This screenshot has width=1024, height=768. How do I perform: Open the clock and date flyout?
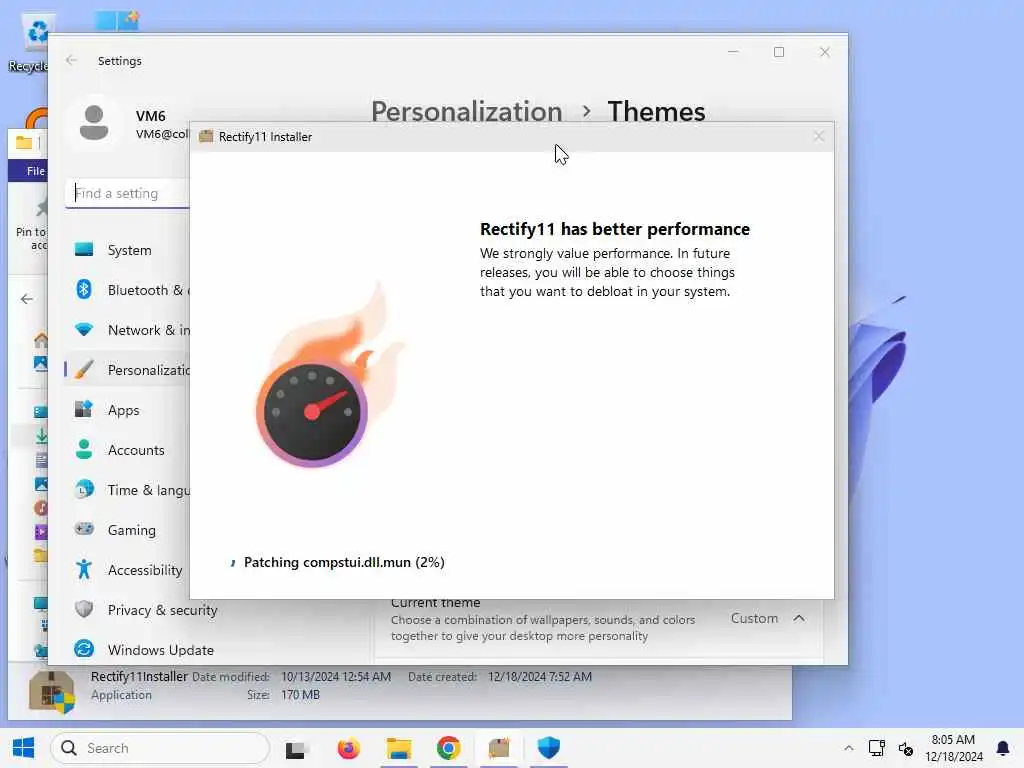tap(953, 748)
